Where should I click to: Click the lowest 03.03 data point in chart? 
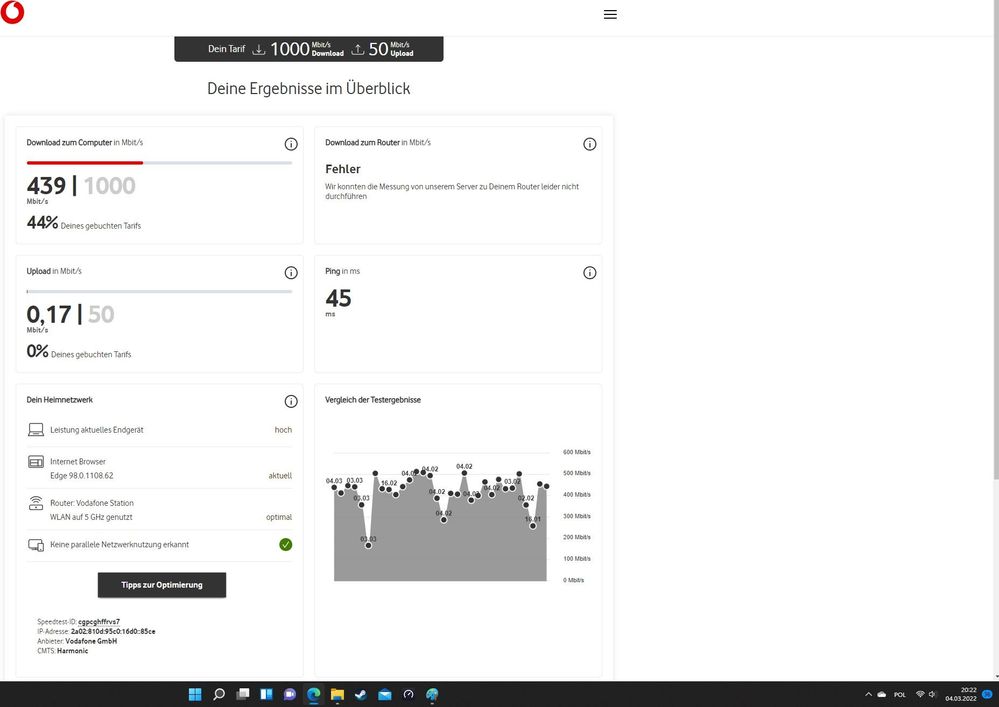tap(368, 545)
